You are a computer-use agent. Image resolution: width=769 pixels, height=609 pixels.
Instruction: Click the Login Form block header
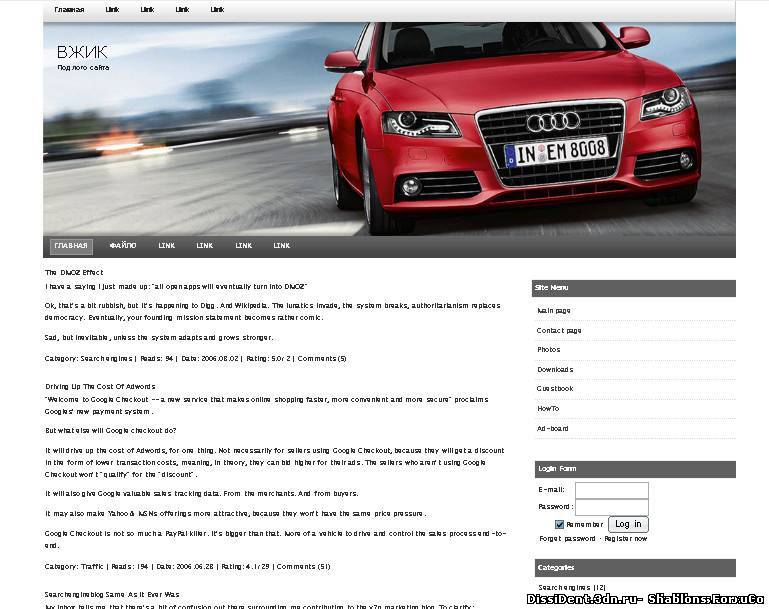click(x=635, y=469)
